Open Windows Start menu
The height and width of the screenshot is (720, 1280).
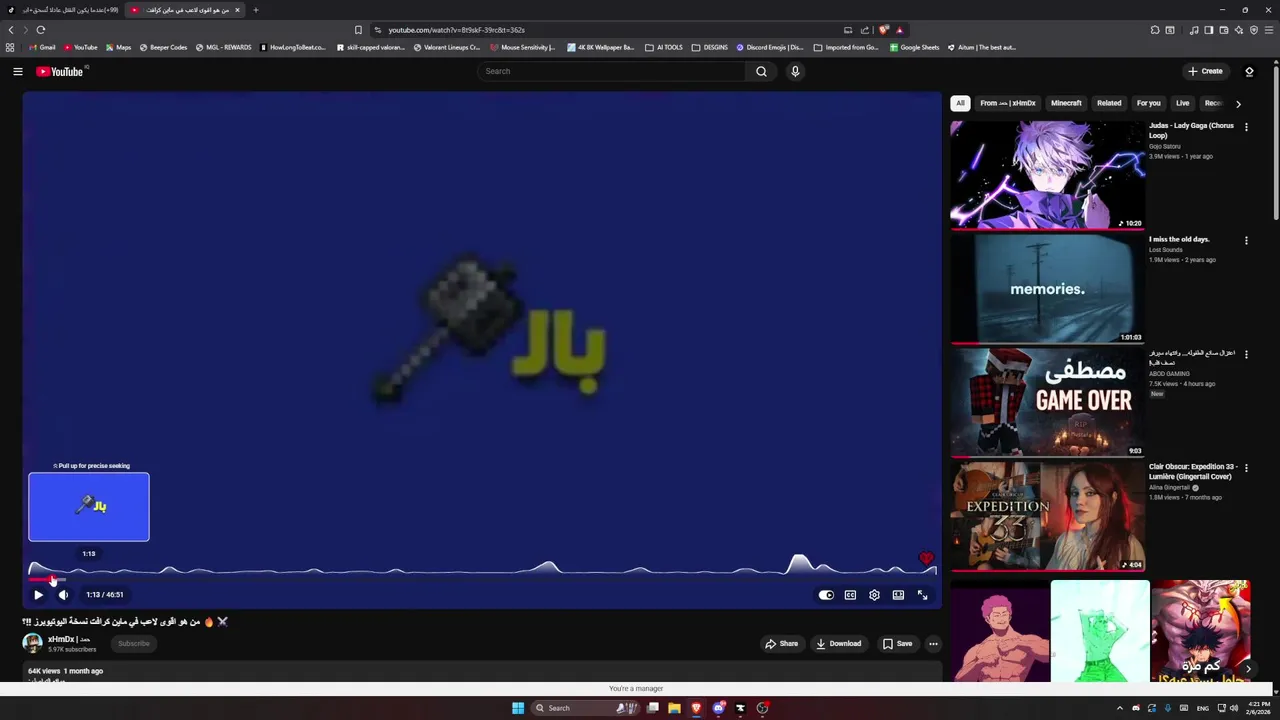(x=518, y=708)
